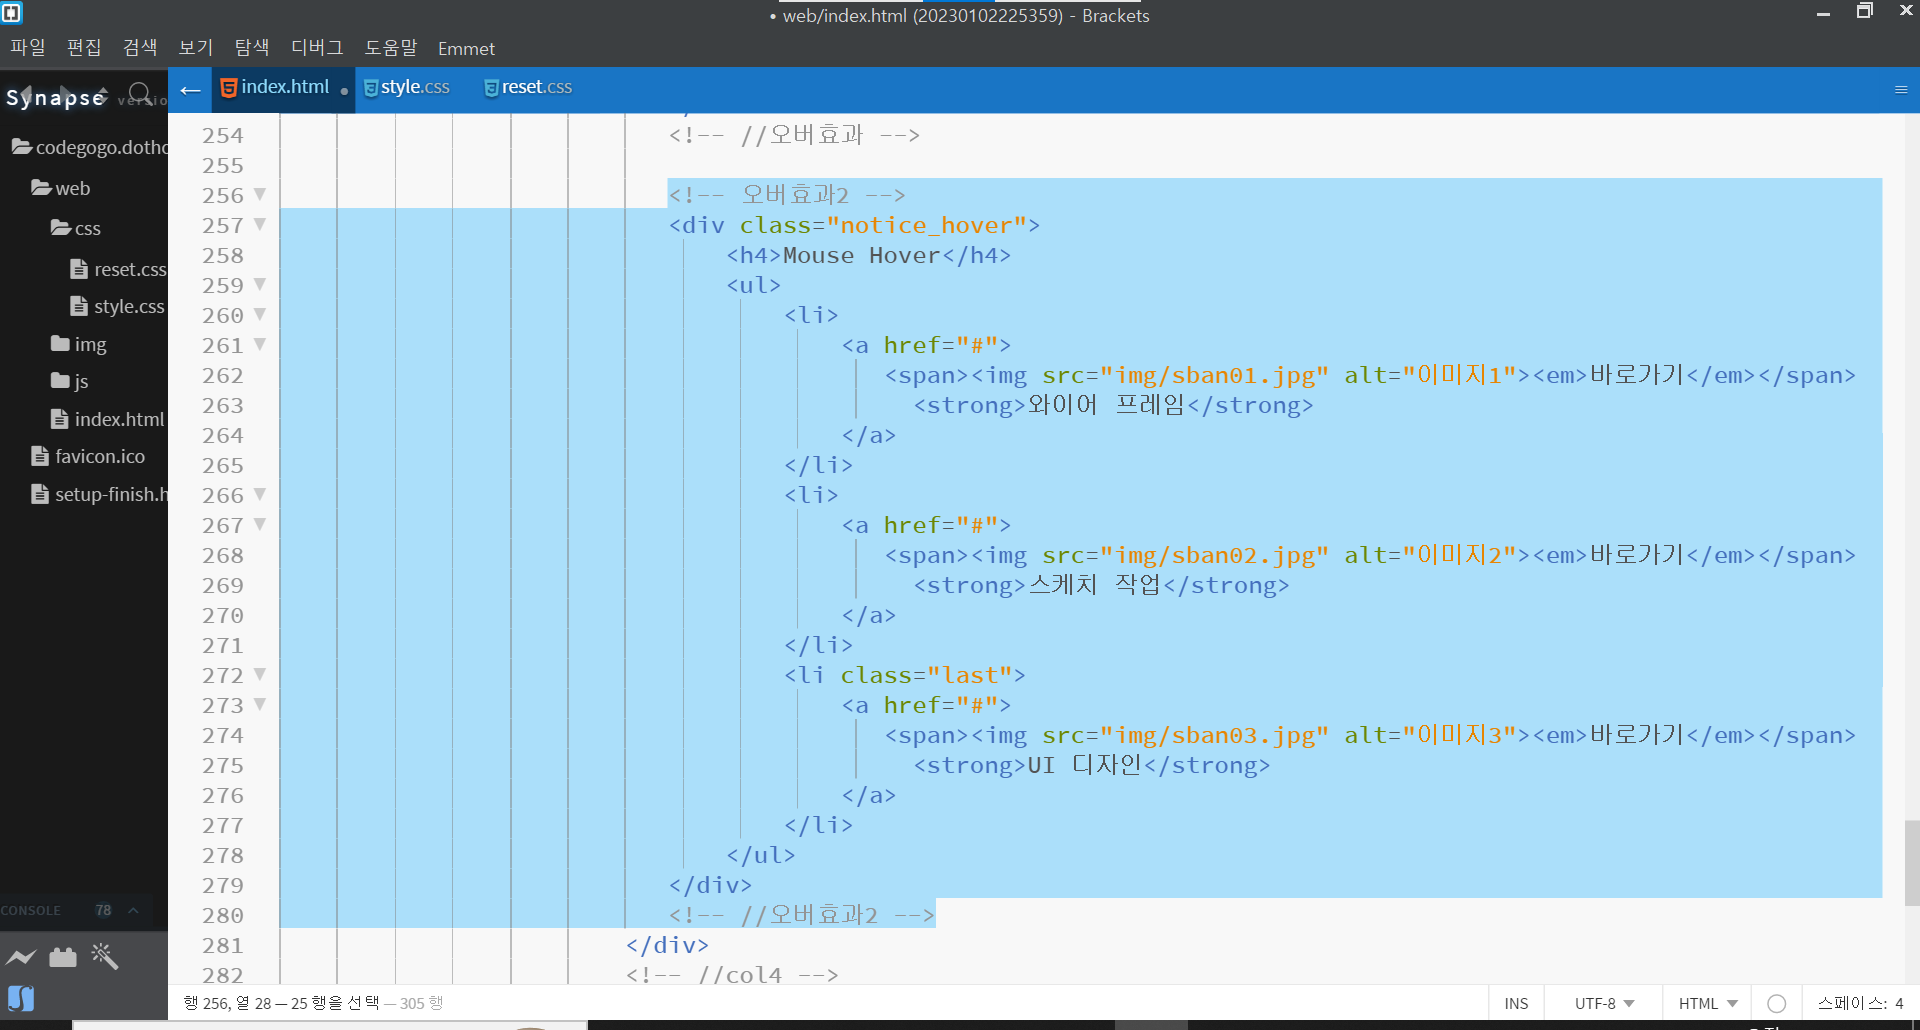This screenshot has width=1920, height=1030.
Task: Click the back arrow beside the tabs
Action: [x=190, y=91]
